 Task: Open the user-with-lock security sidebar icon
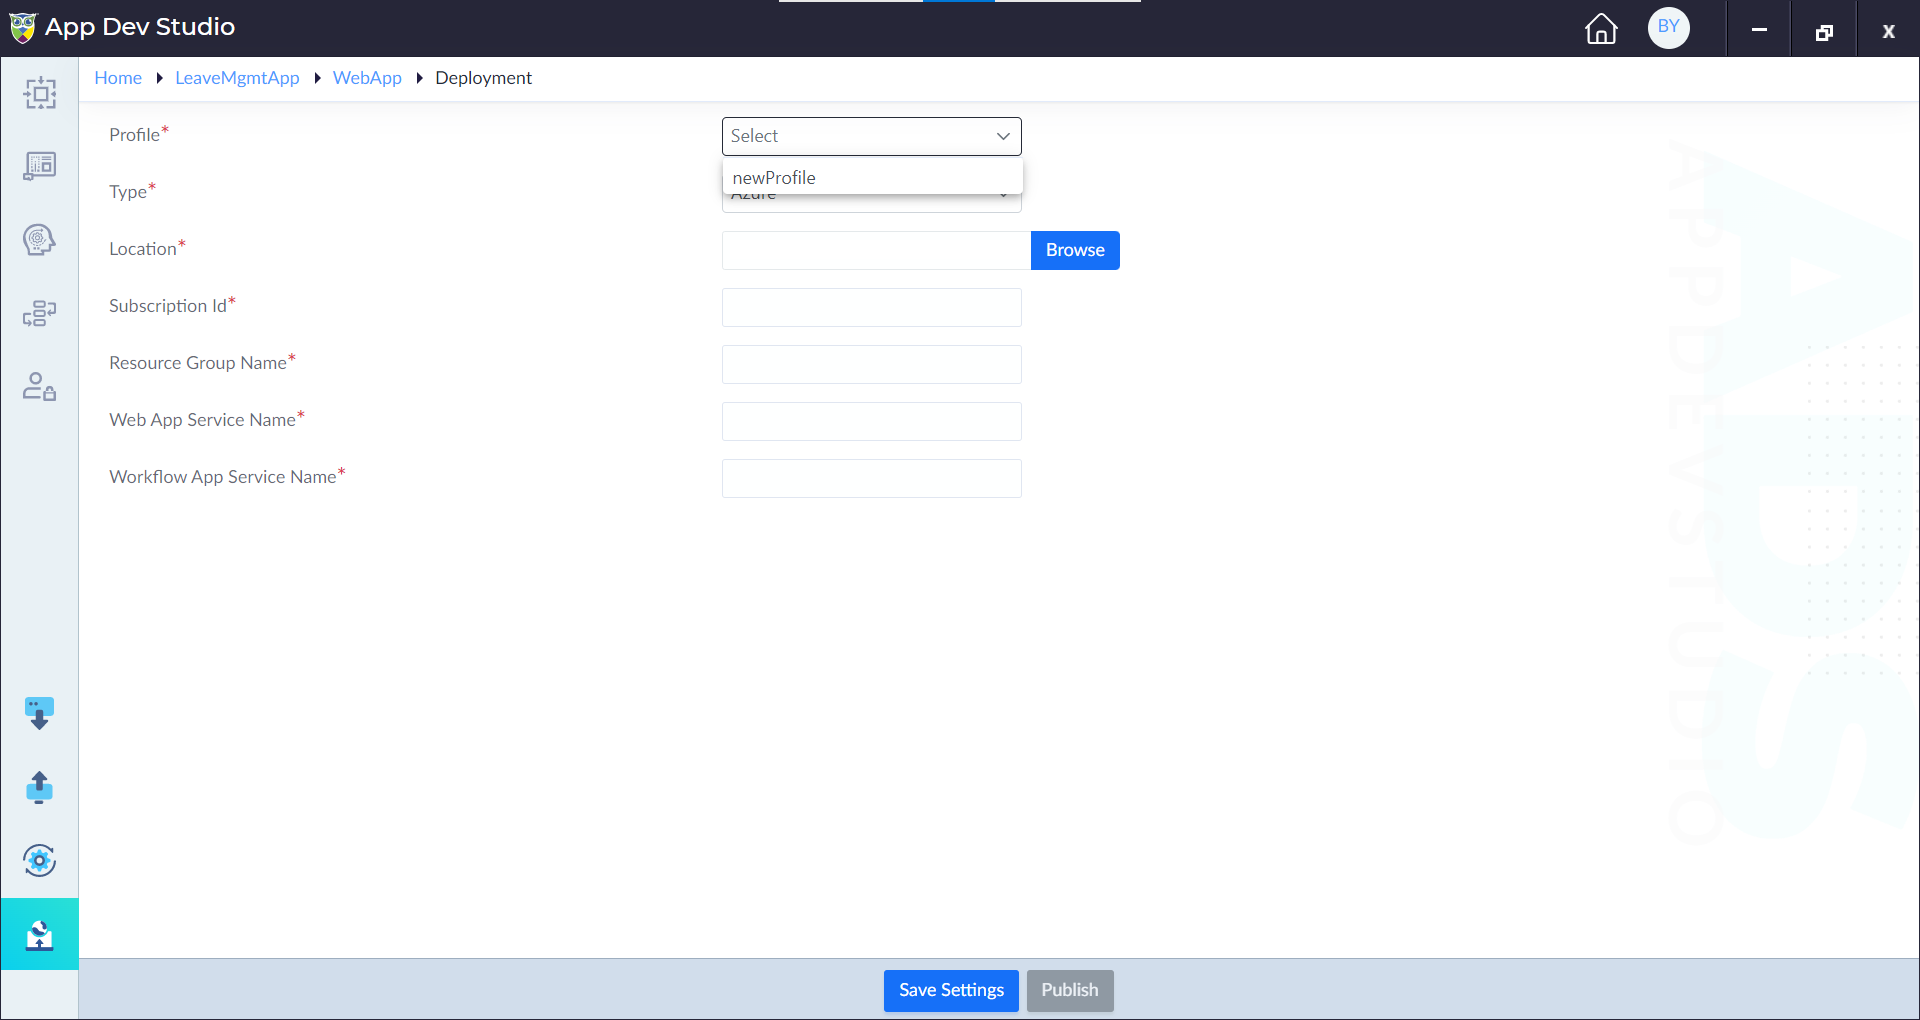40,386
